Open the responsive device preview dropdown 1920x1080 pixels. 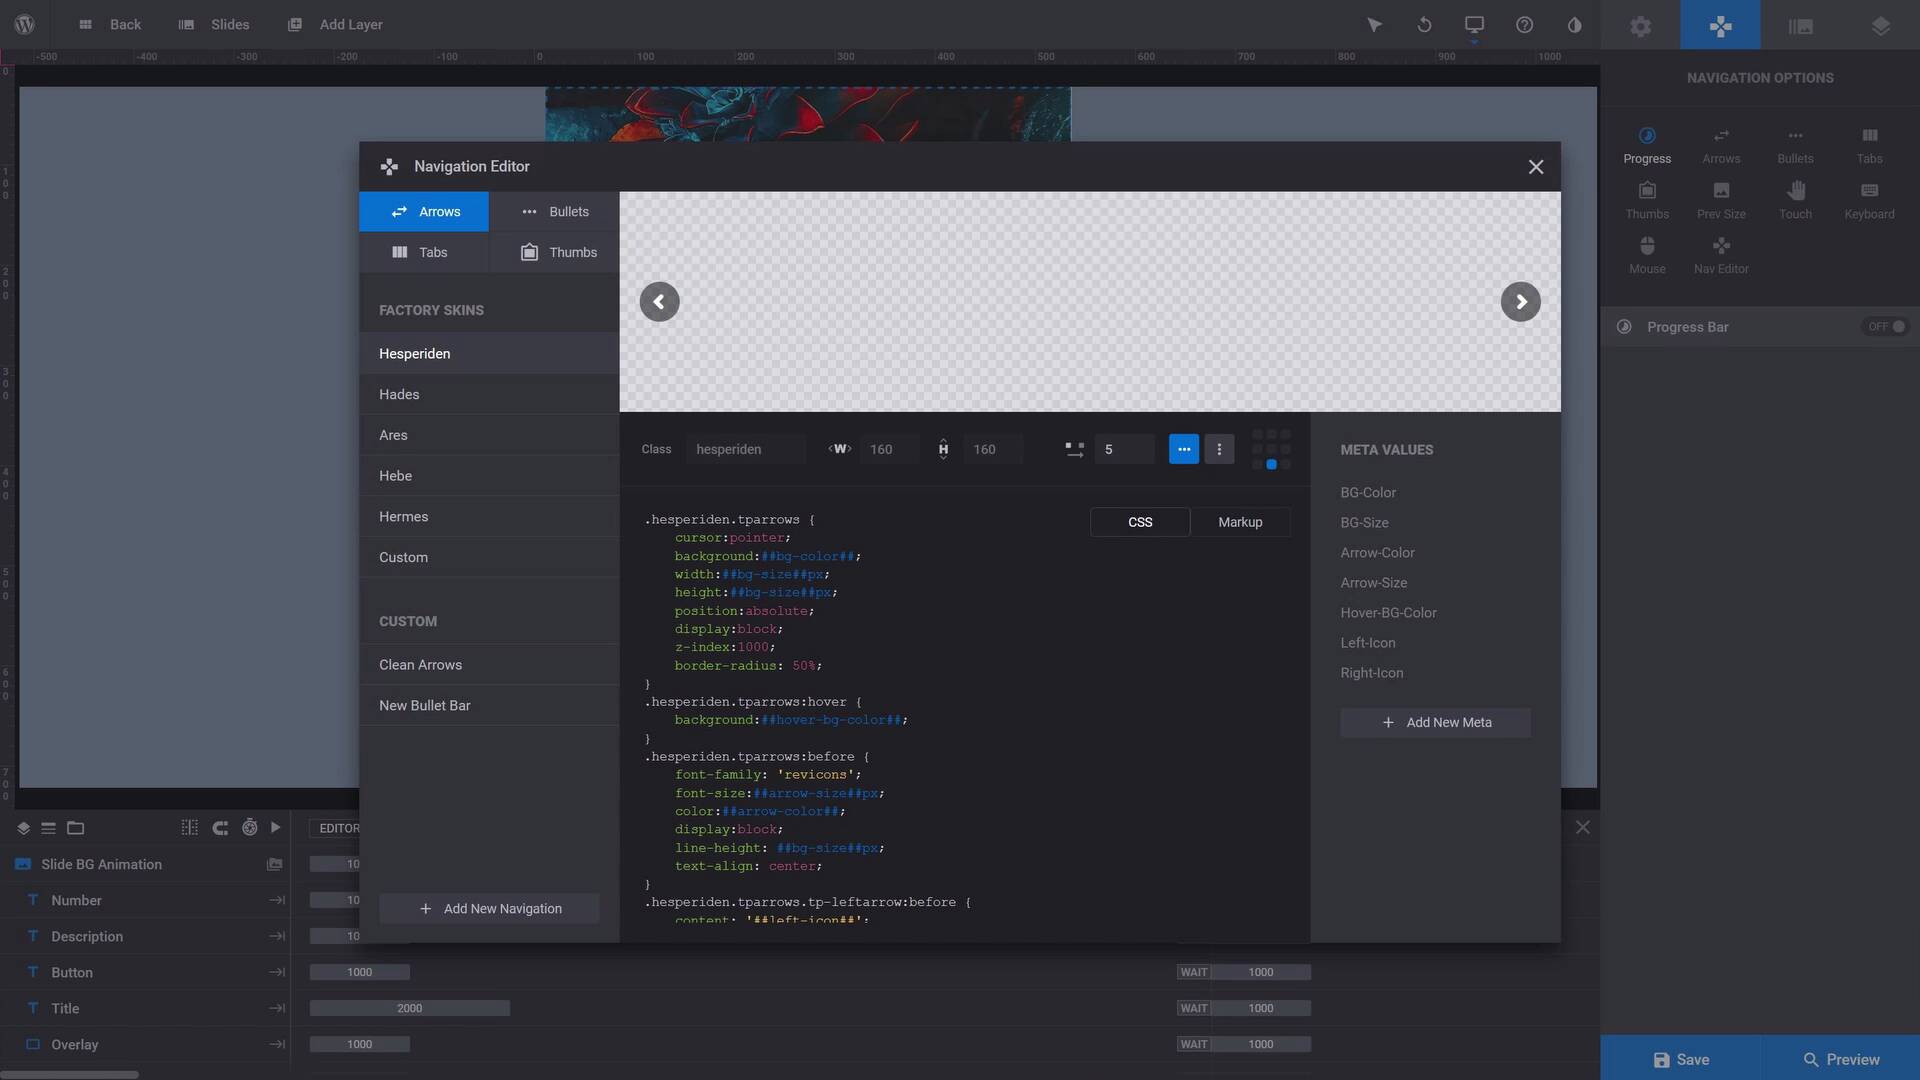1474,25
